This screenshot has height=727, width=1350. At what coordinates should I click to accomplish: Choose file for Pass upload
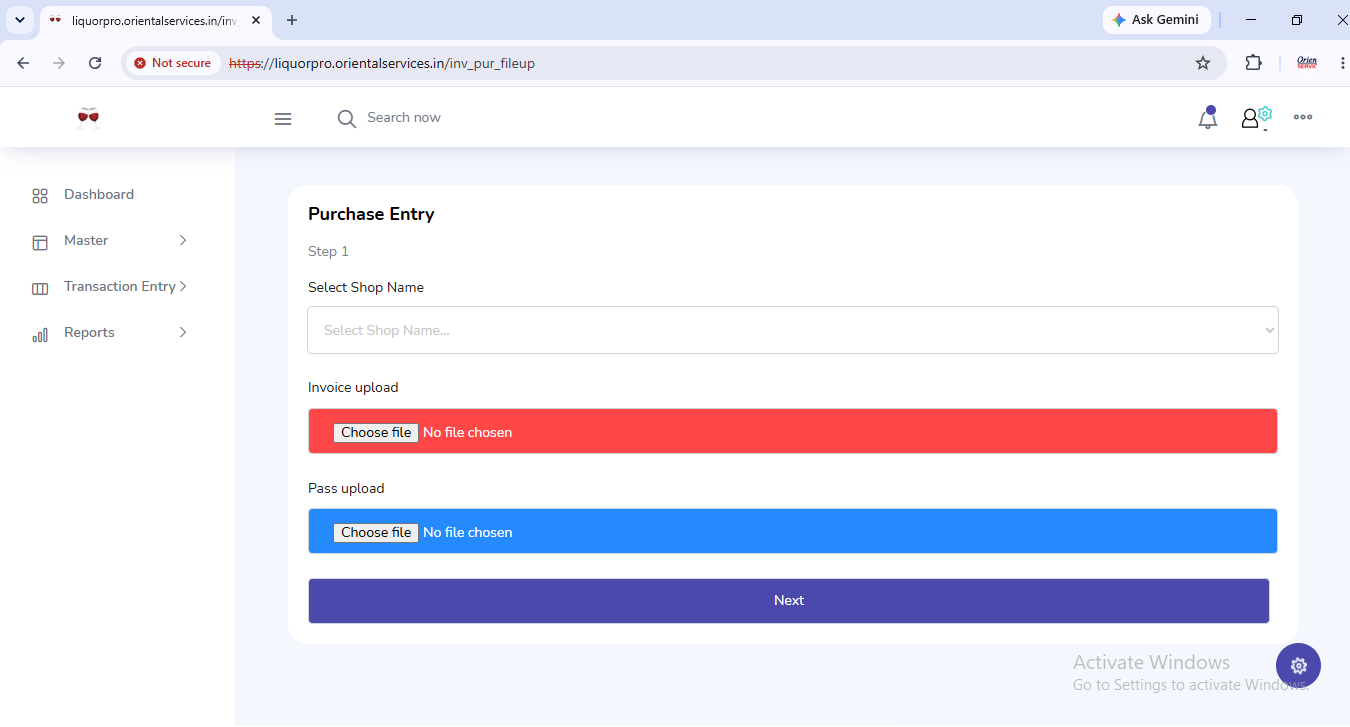[376, 533]
